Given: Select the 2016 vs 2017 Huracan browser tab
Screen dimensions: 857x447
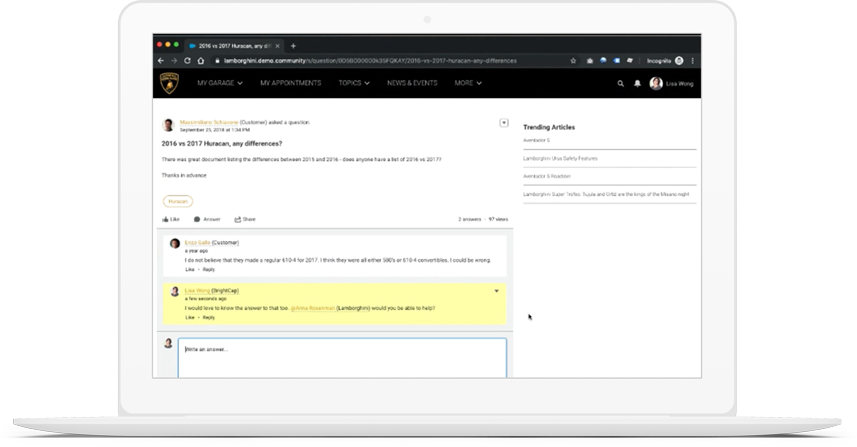Looking at the screenshot, I should (x=234, y=46).
